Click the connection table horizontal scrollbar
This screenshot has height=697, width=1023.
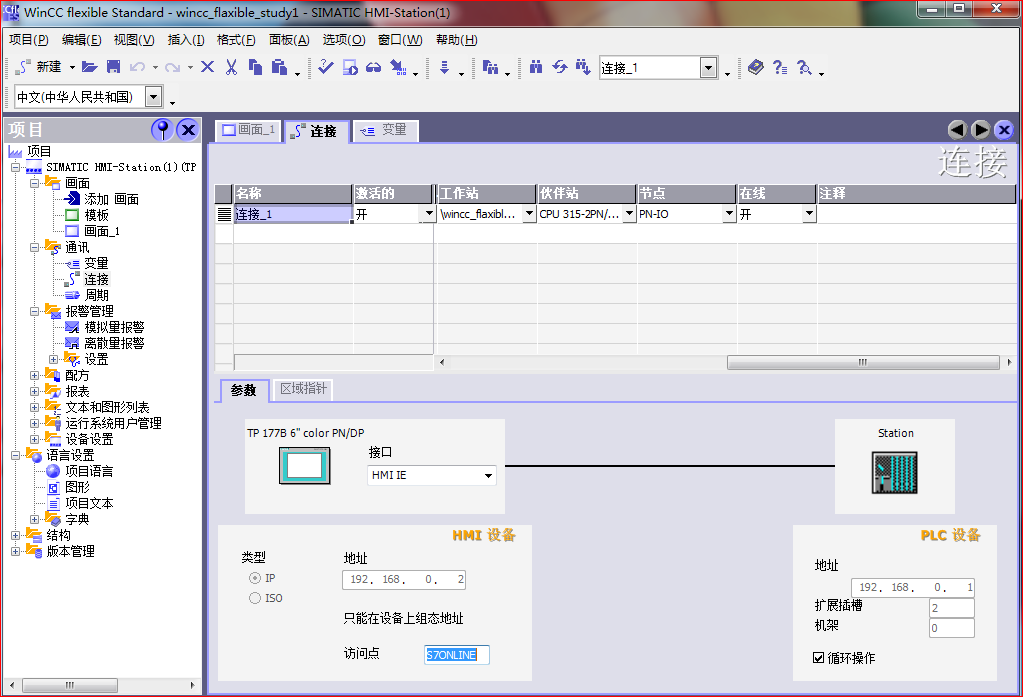click(x=863, y=362)
